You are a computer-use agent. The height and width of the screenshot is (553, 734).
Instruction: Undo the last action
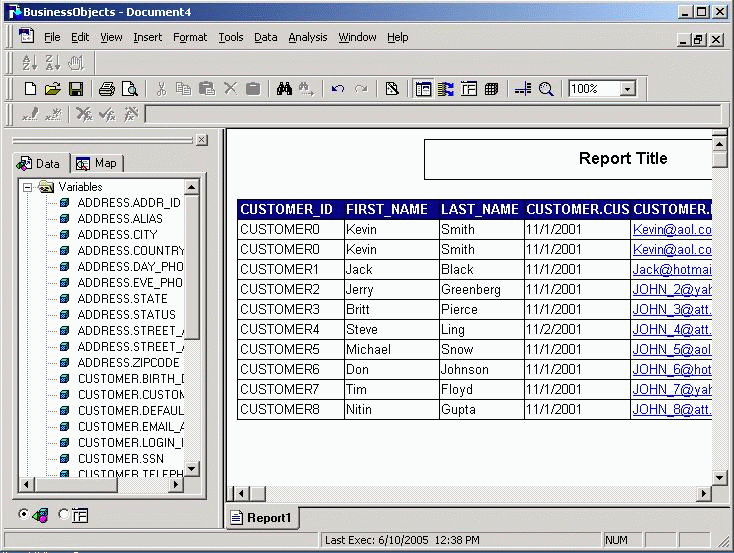[338, 88]
